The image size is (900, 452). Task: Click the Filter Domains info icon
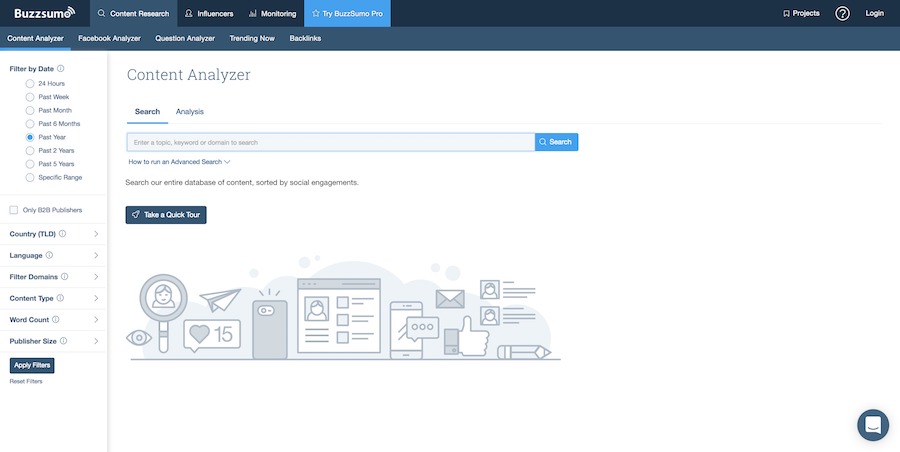(65, 276)
